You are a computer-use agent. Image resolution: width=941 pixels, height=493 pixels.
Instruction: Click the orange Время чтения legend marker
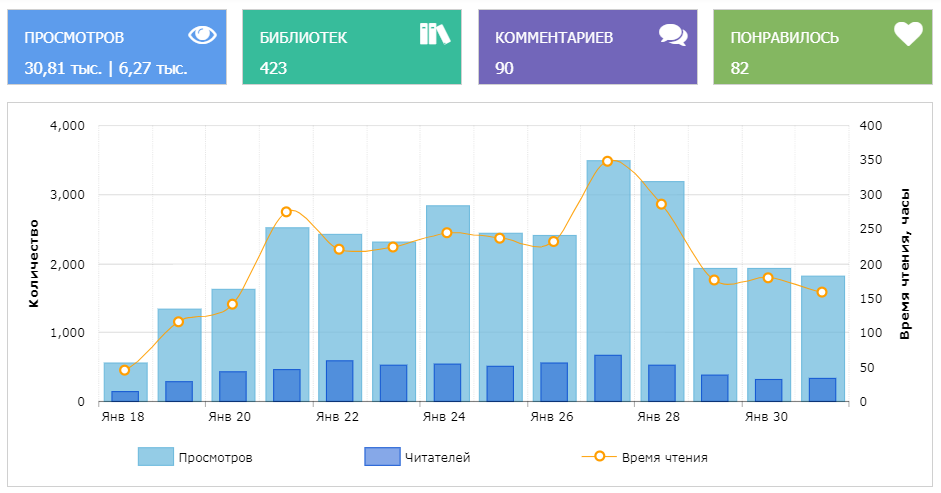coord(598,457)
